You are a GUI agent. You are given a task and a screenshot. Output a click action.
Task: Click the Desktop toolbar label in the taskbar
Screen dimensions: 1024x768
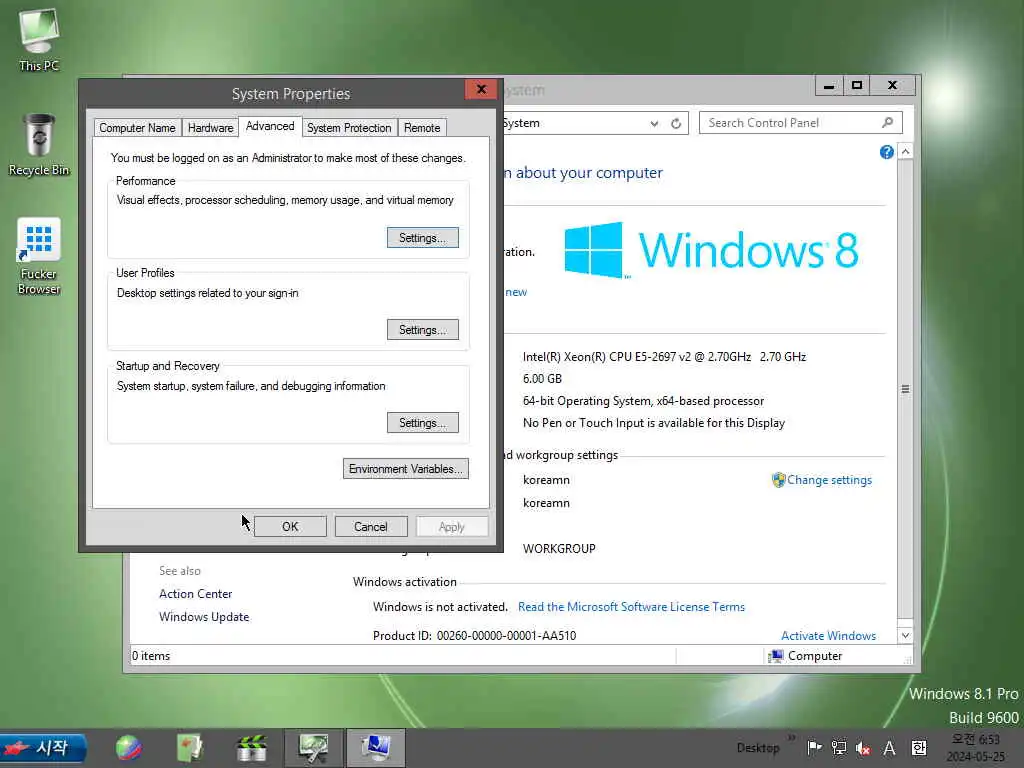click(x=758, y=748)
